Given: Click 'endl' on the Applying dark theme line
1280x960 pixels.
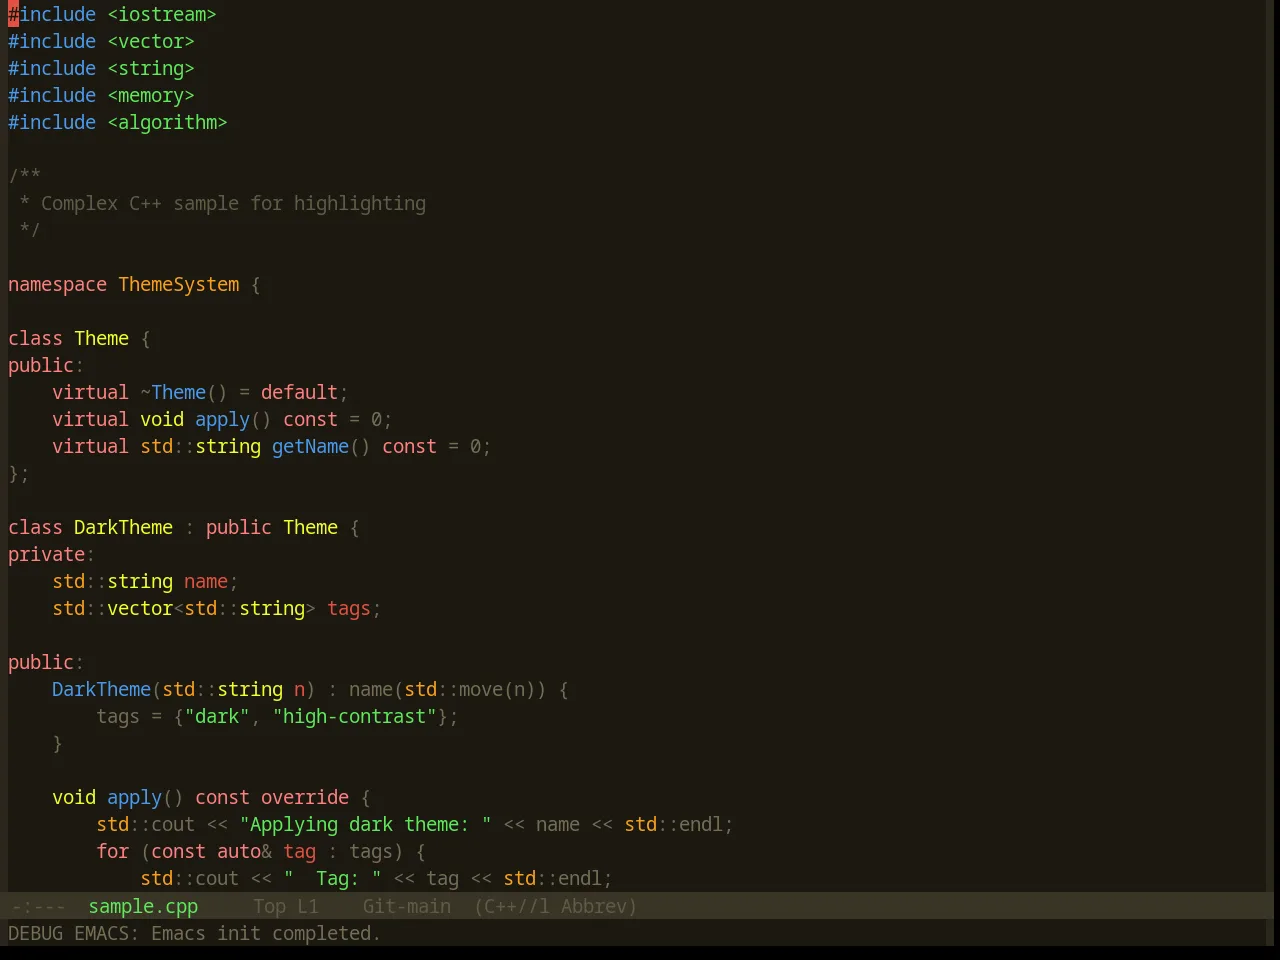Looking at the screenshot, I should 701,824.
